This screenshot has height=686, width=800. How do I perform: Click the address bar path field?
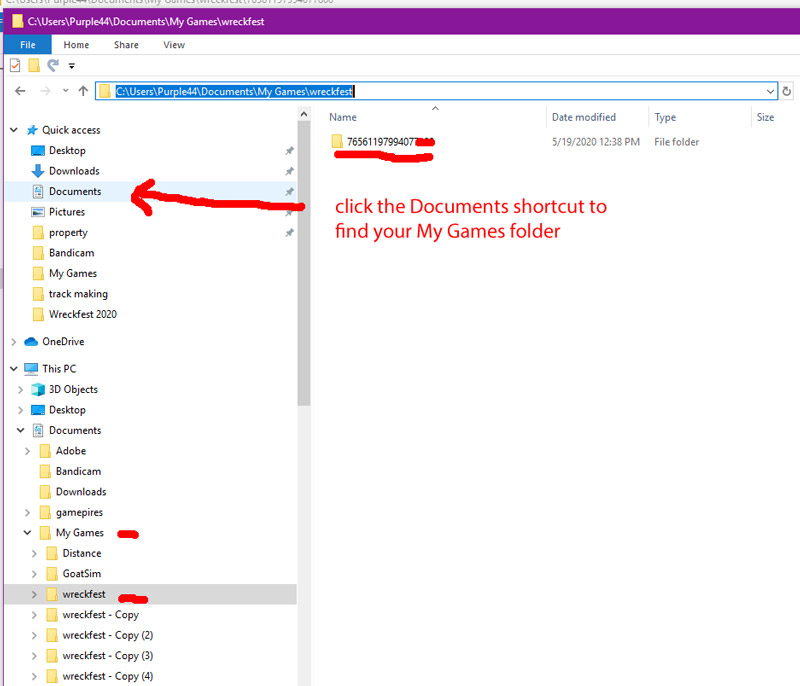click(x=436, y=91)
